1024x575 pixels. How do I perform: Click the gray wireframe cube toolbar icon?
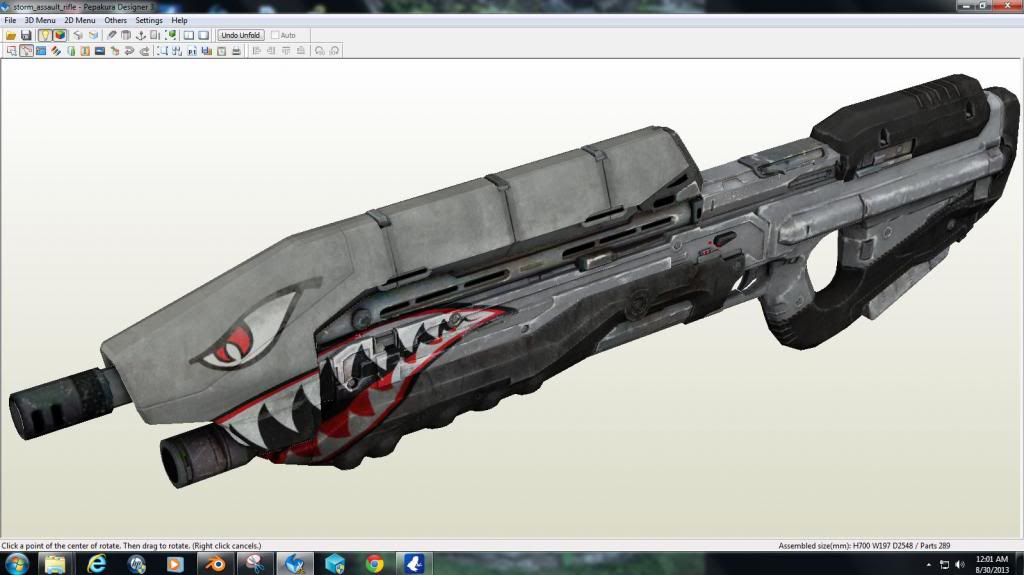[x=78, y=35]
